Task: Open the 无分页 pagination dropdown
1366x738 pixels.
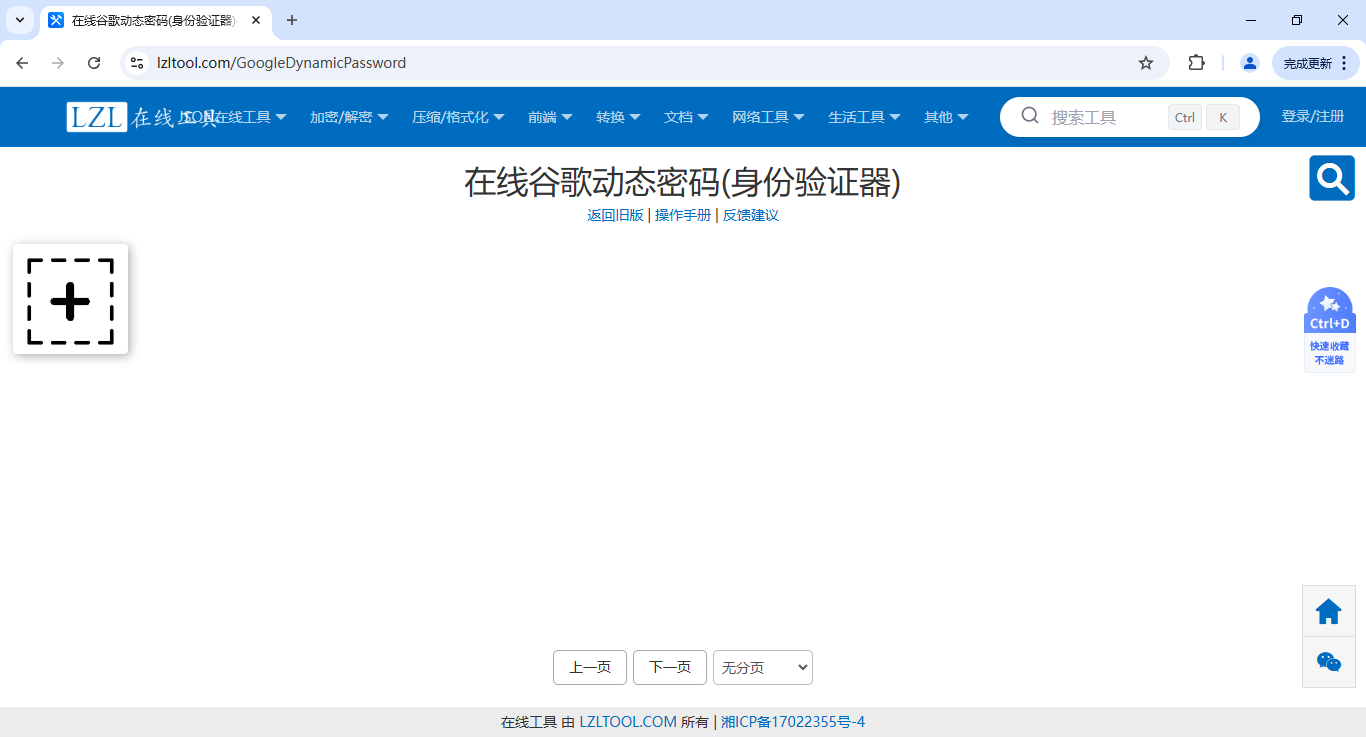Action: [x=763, y=667]
